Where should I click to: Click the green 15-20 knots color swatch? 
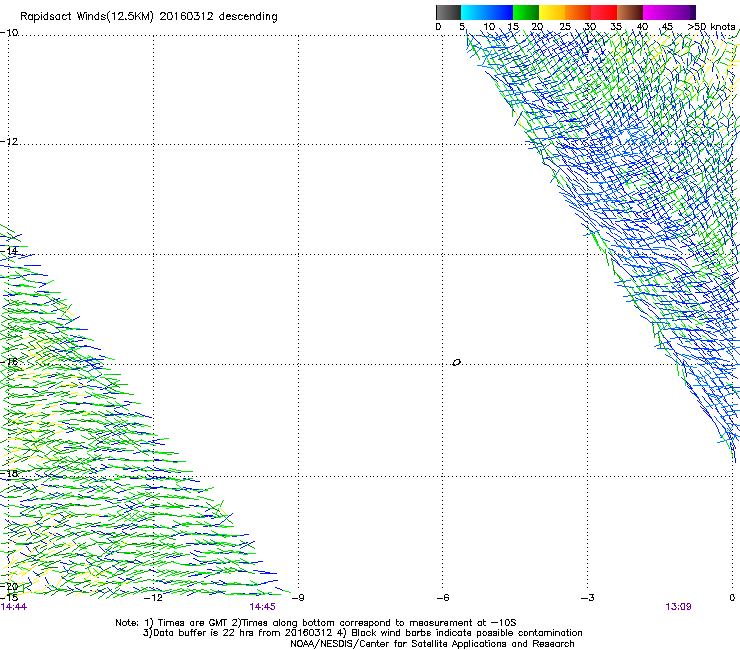pos(526,12)
